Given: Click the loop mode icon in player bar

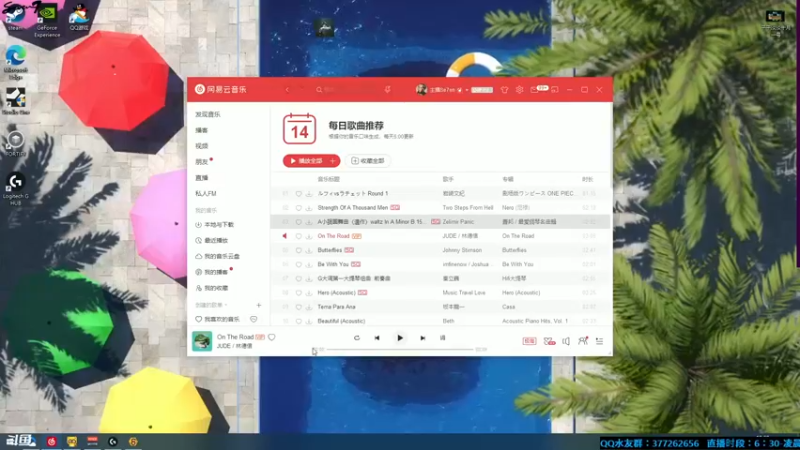Looking at the screenshot, I should coord(357,338).
